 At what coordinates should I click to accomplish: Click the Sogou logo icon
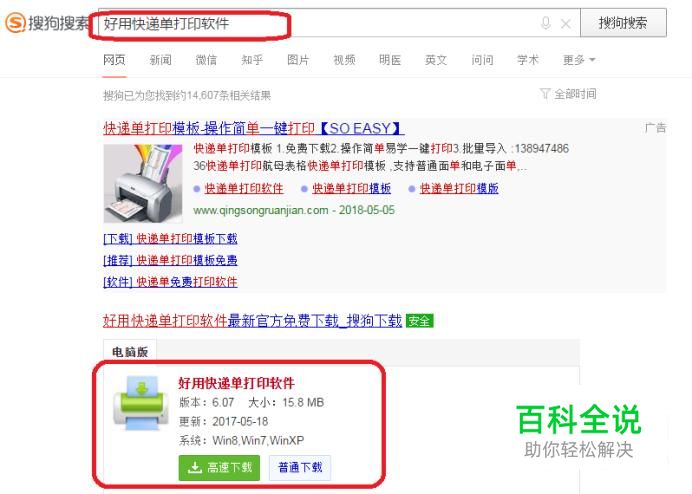tap(15, 23)
